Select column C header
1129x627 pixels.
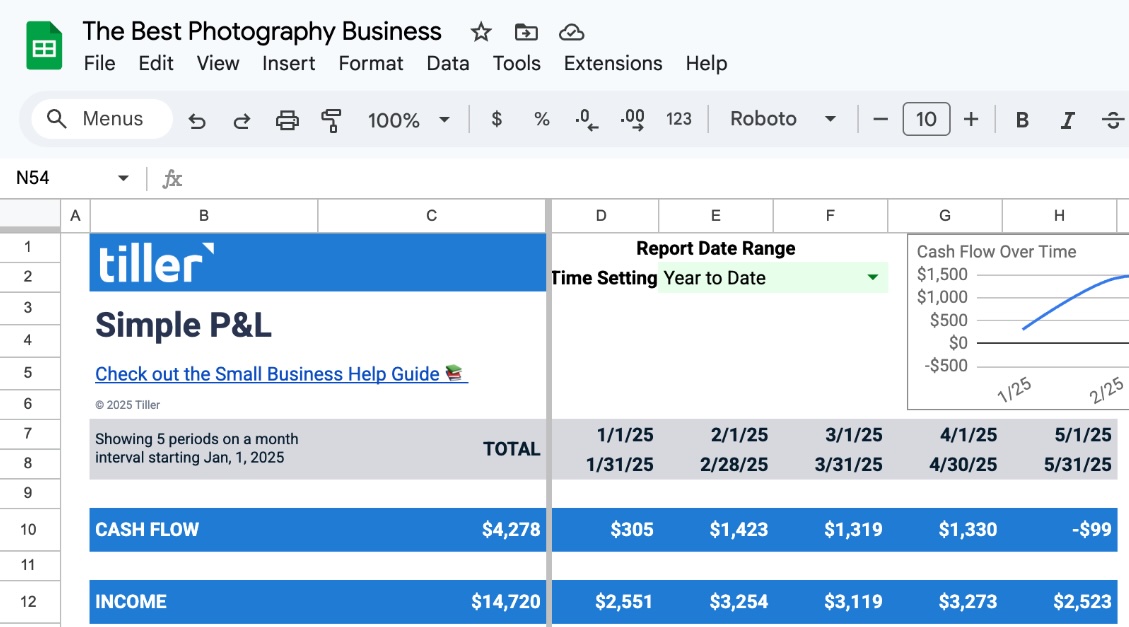[431, 215]
